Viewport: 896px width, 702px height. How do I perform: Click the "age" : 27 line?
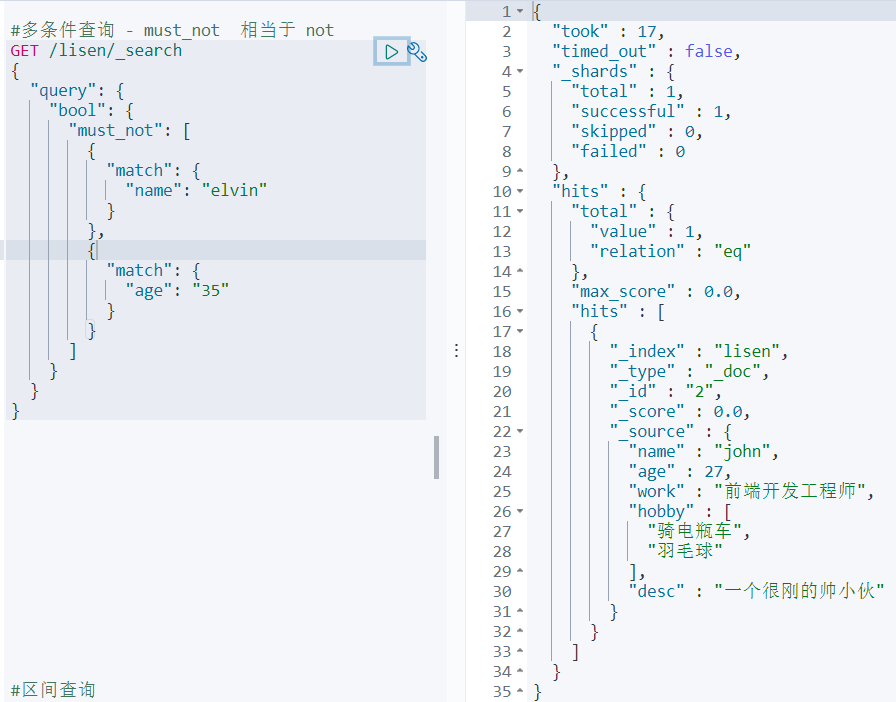(x=679, y=472)
